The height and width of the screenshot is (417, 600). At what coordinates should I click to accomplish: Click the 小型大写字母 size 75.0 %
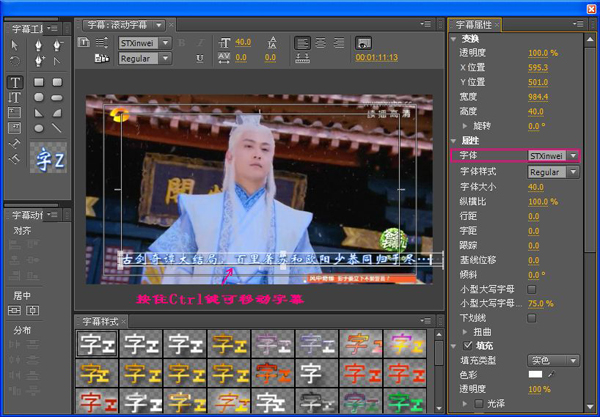point(541,303)
